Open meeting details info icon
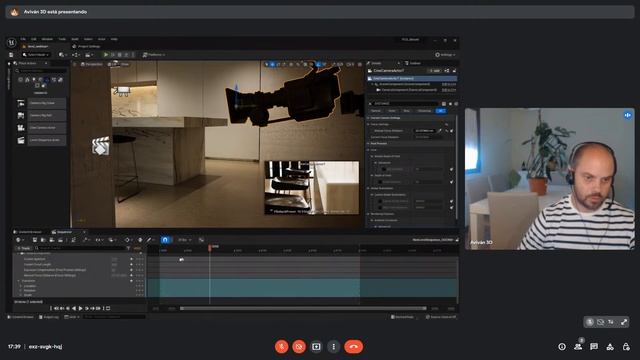 pyautogui.click(x=562, y=347)
